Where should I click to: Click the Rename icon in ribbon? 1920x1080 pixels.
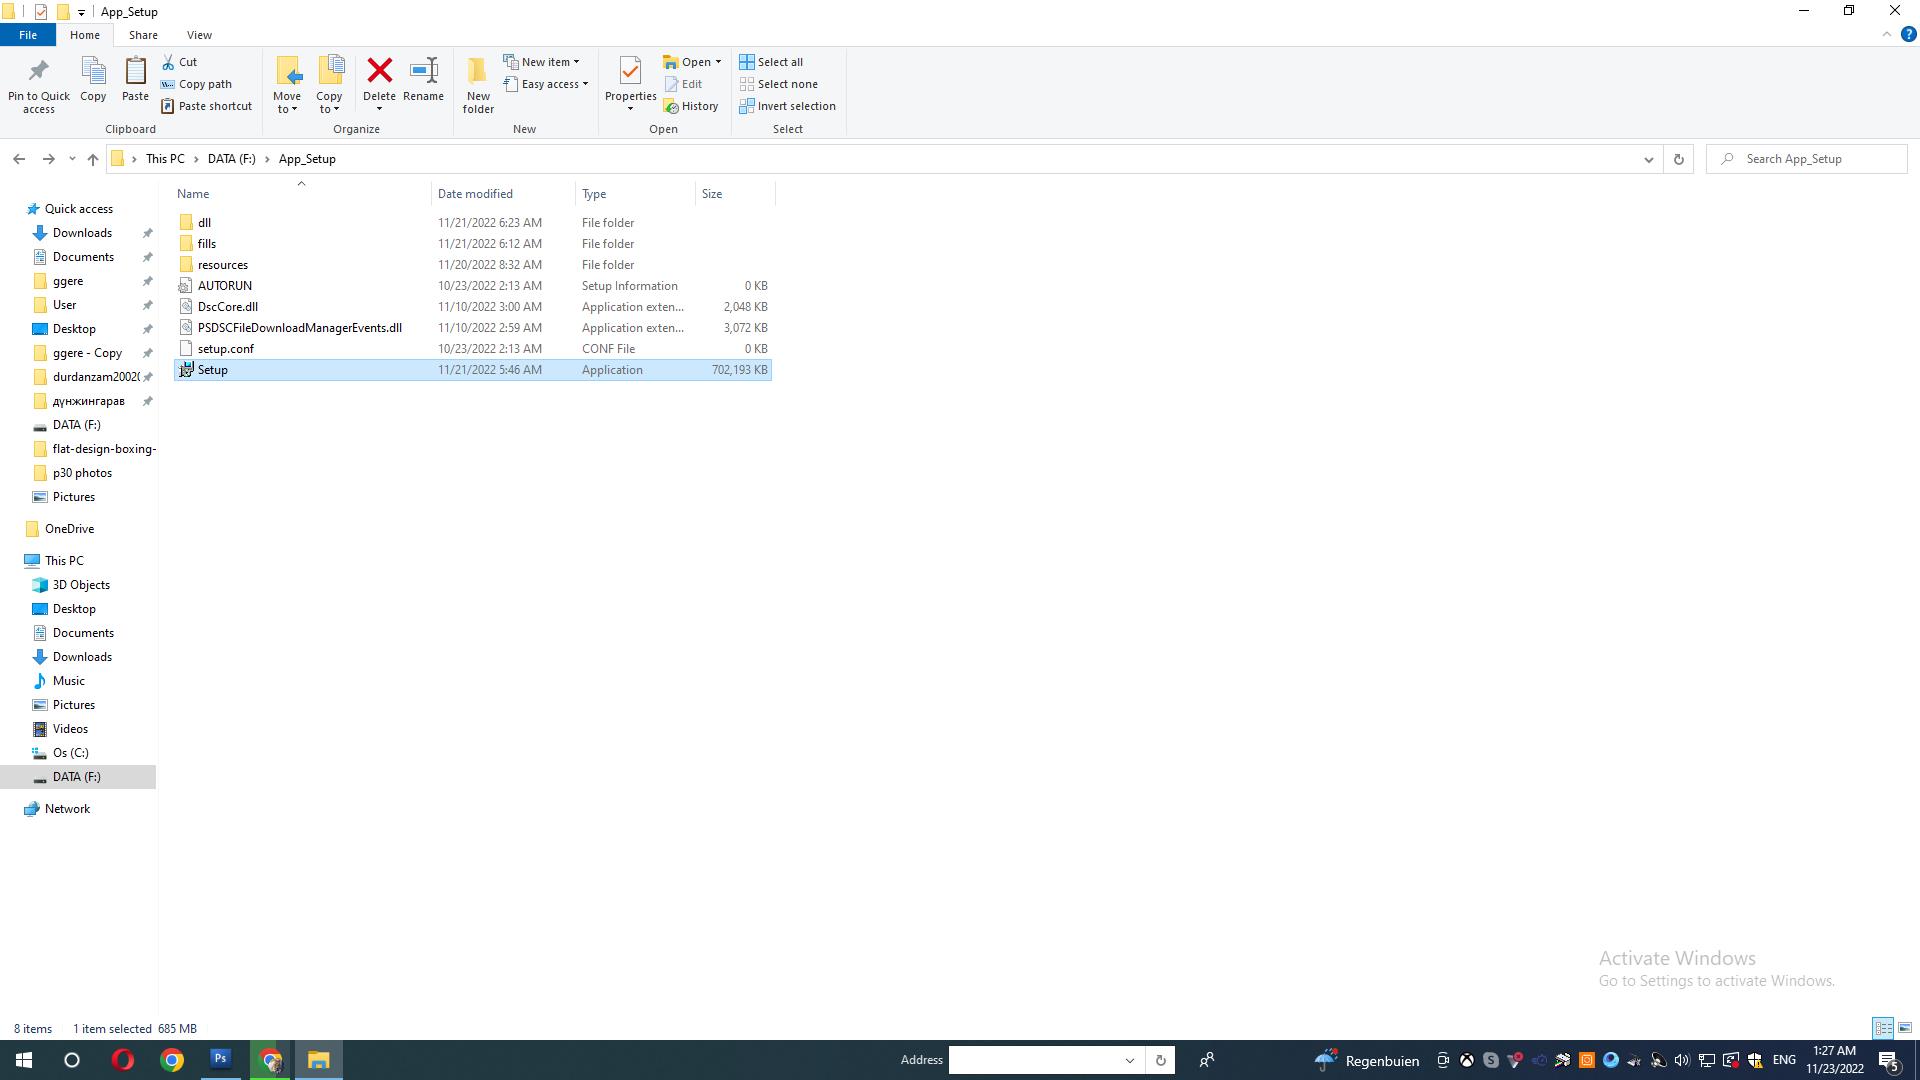point(423,71)
